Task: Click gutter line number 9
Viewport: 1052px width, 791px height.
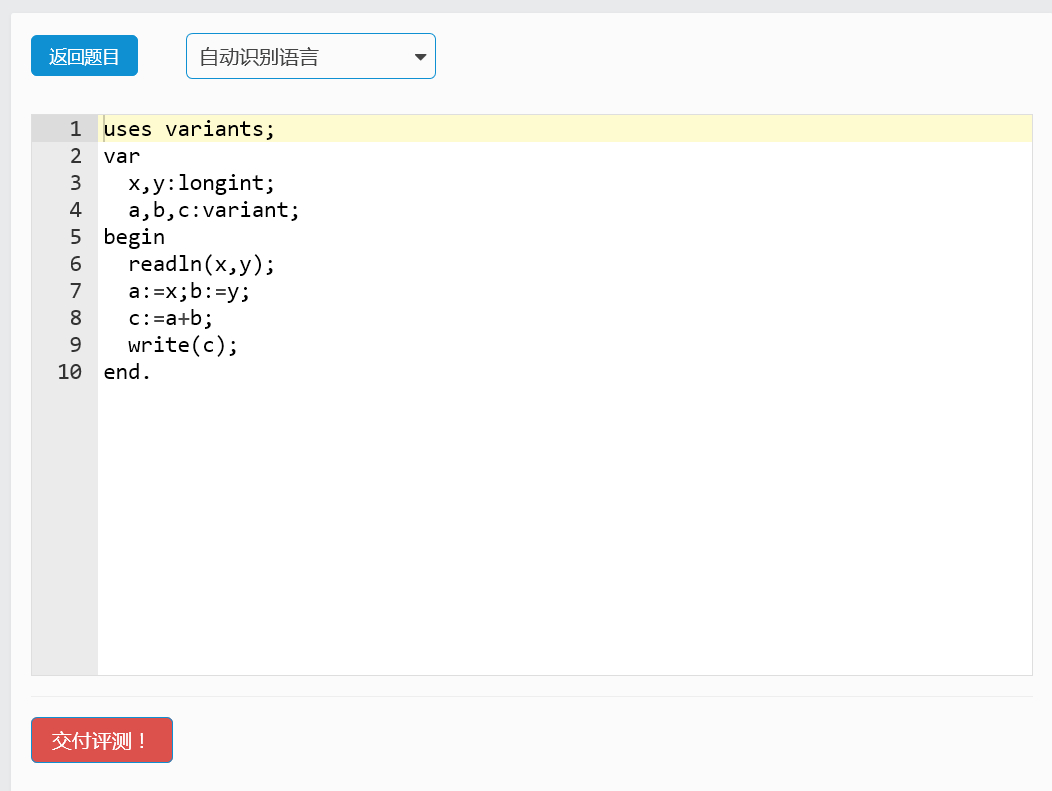Action: (75, 345)
